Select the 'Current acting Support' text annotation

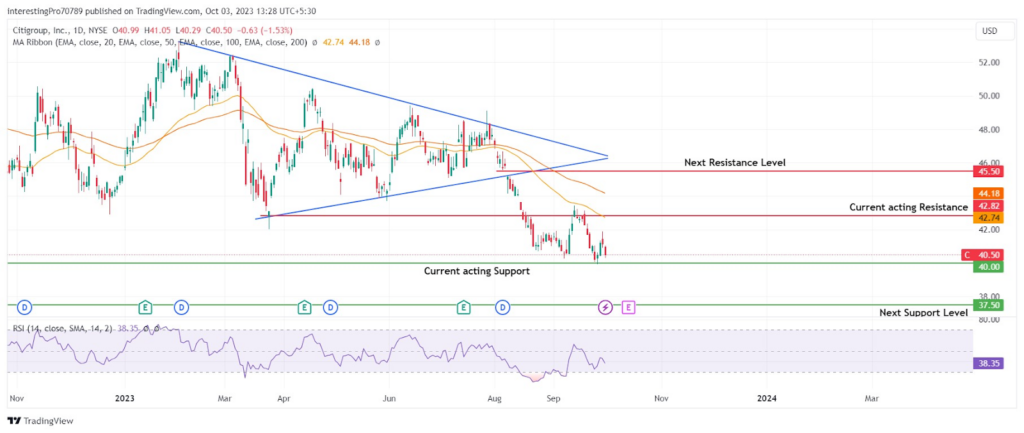[477, 270]
